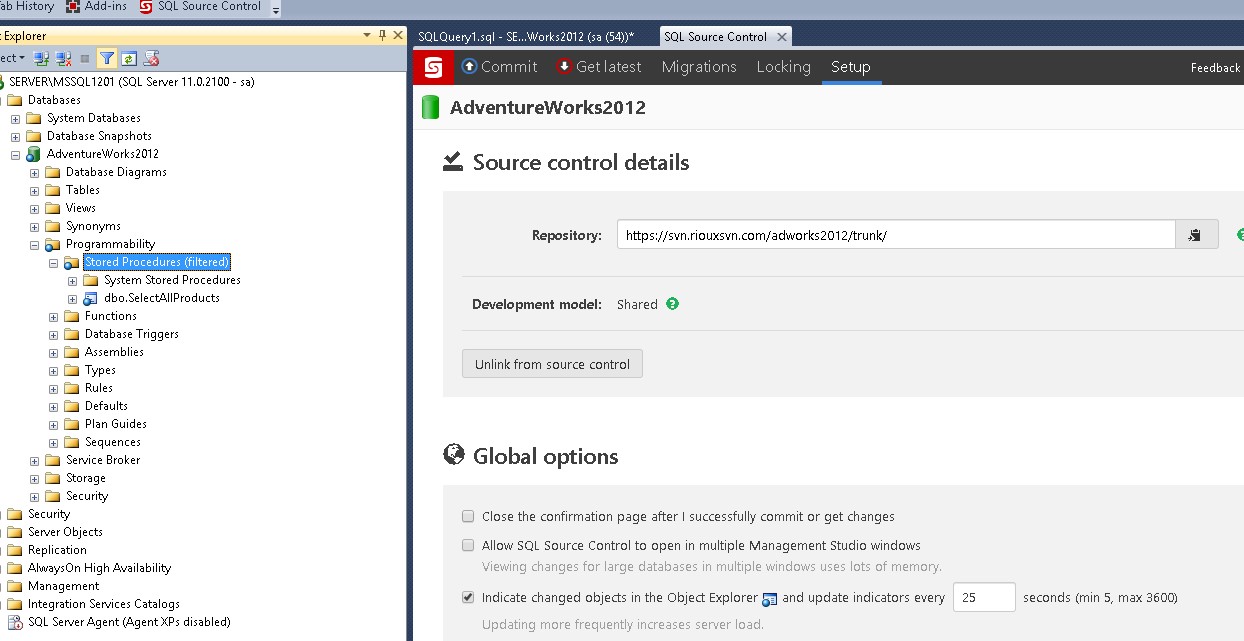Select dbo.SelectAllProducts stored procedure icon
Viewport: 1244px width, 641px height.
91,298
